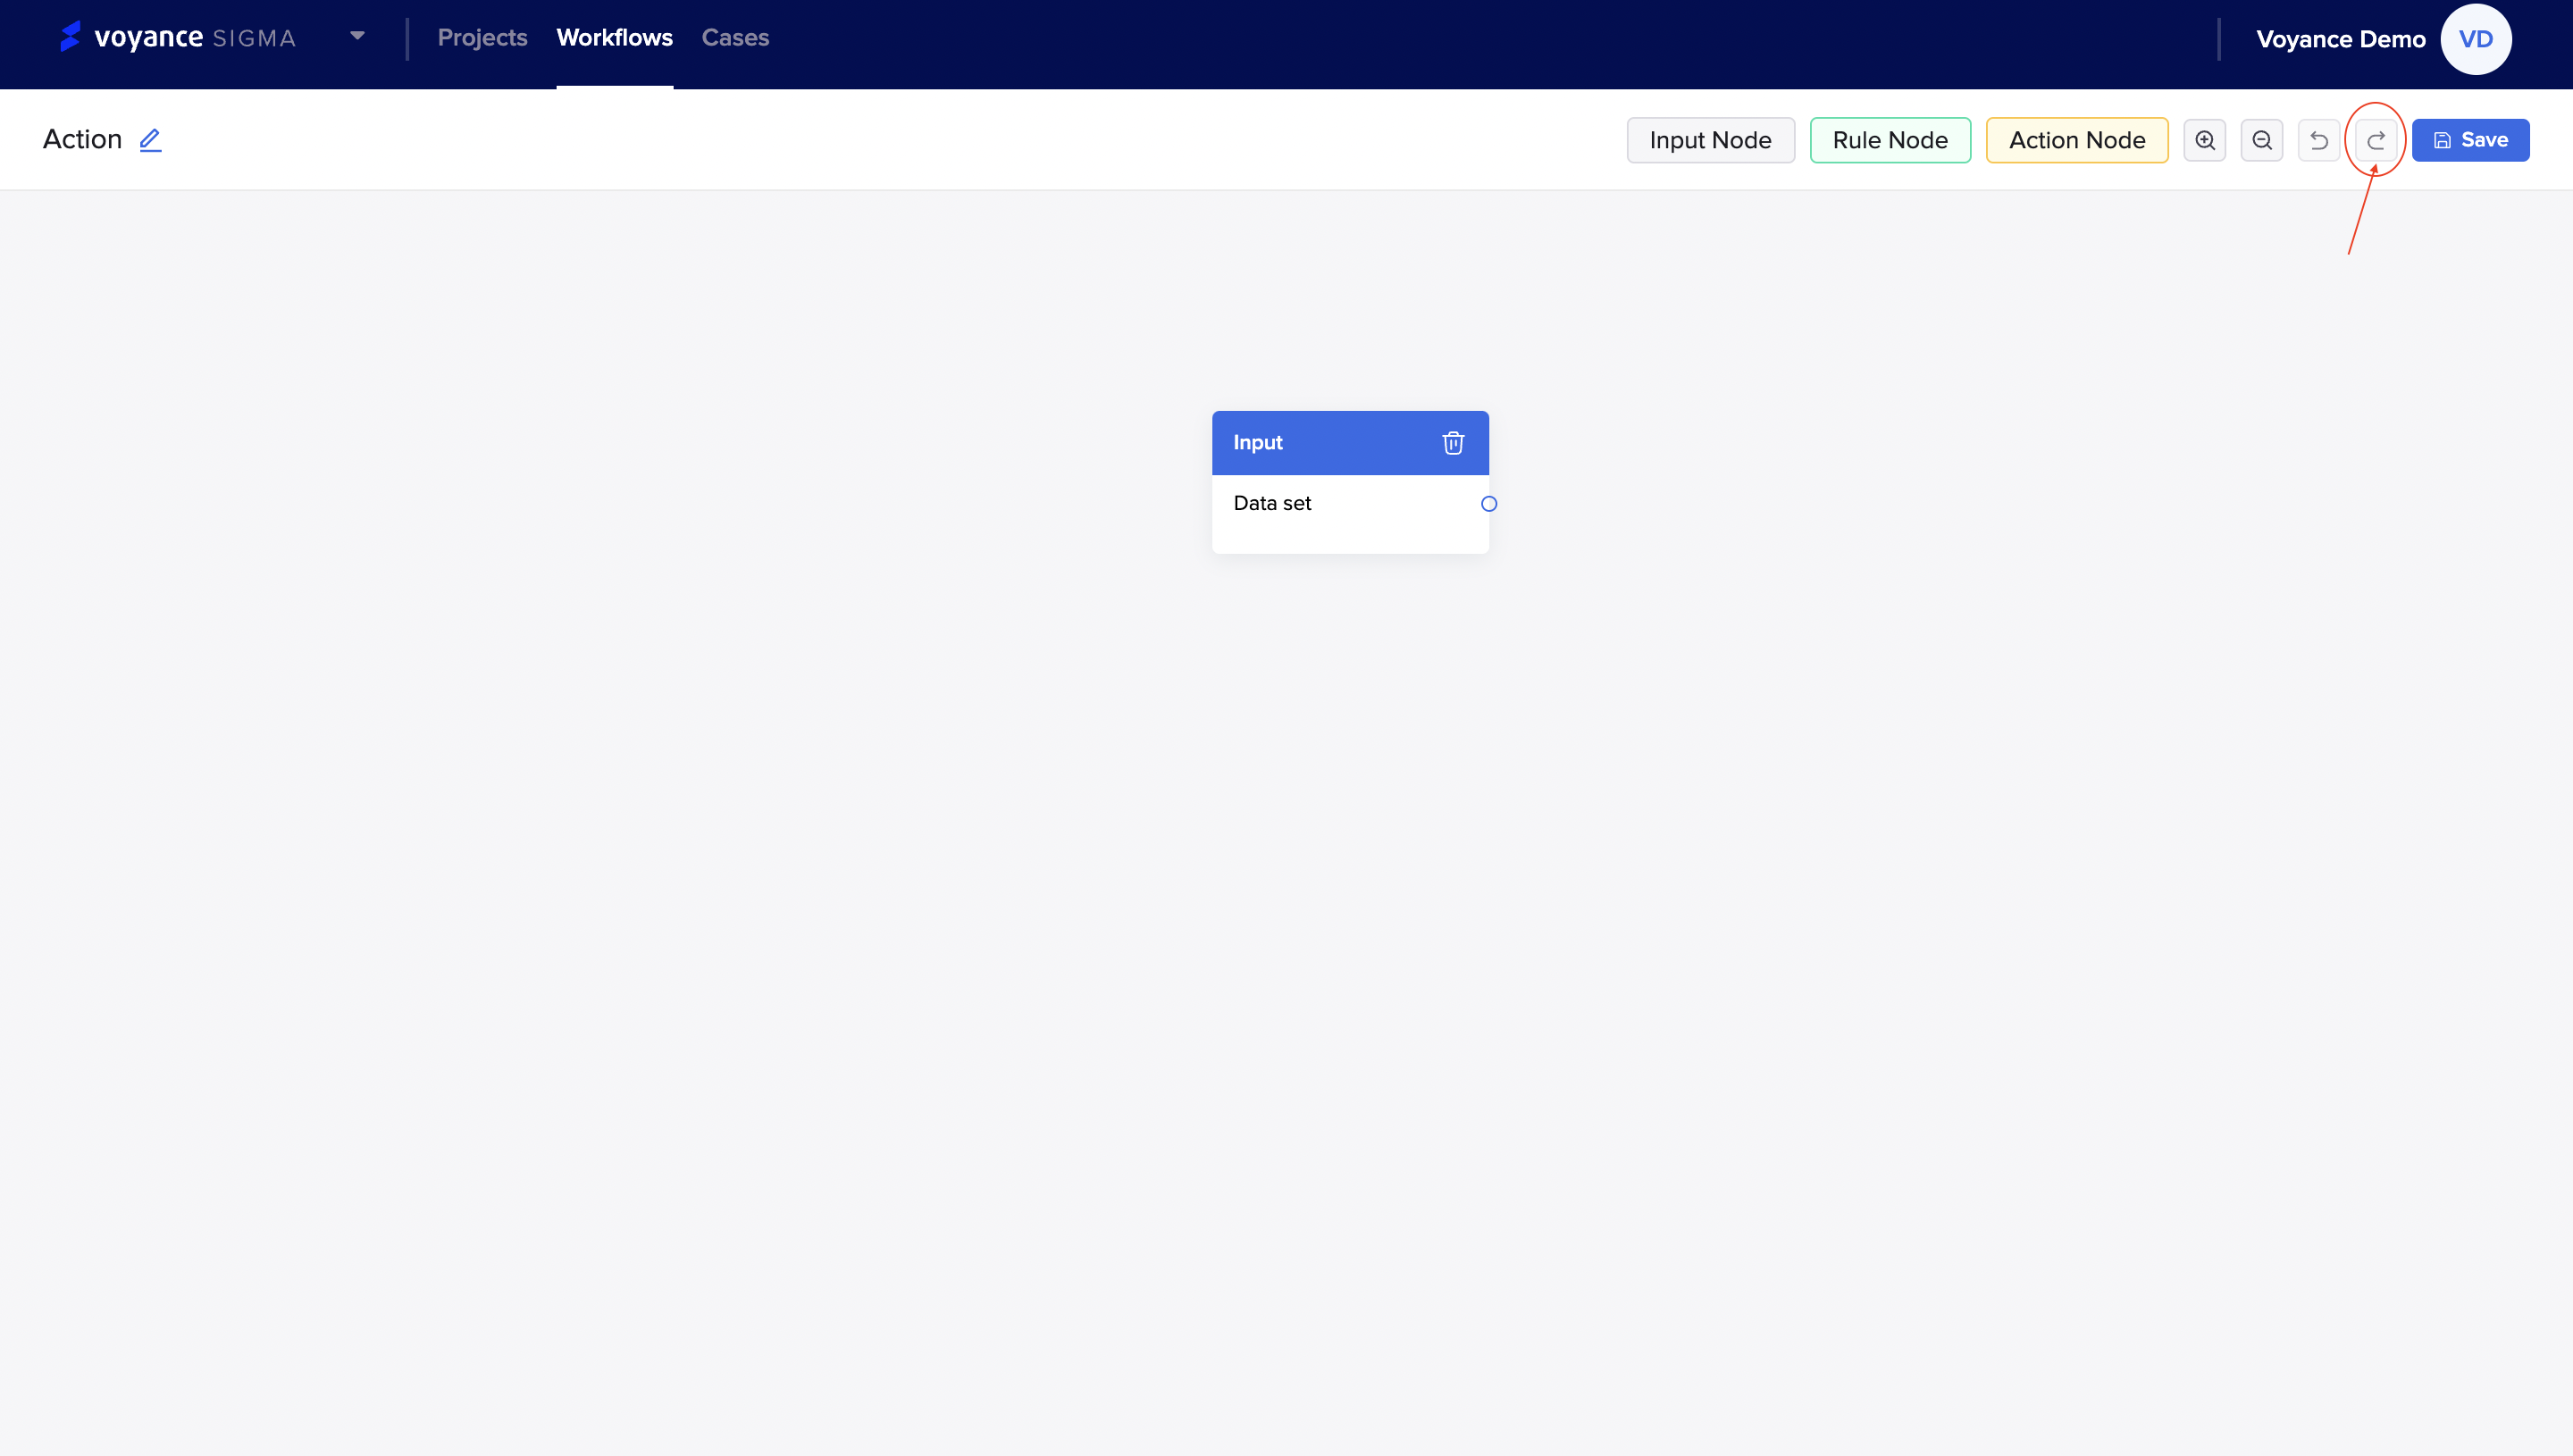This screenshot has height=1456, width=2573.
Task: Click the Action workflow title
Action: click(82, 139)
